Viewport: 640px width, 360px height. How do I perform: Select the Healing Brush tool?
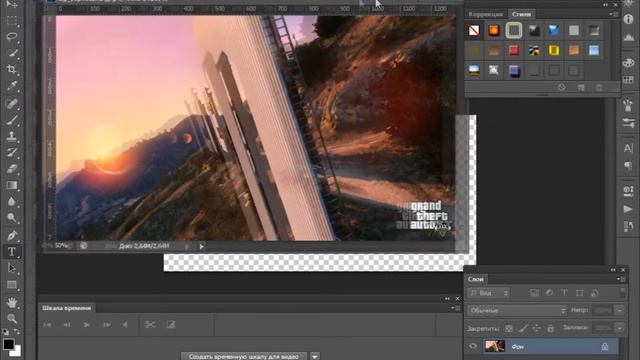pyautogui.click(x=12, y=103)
